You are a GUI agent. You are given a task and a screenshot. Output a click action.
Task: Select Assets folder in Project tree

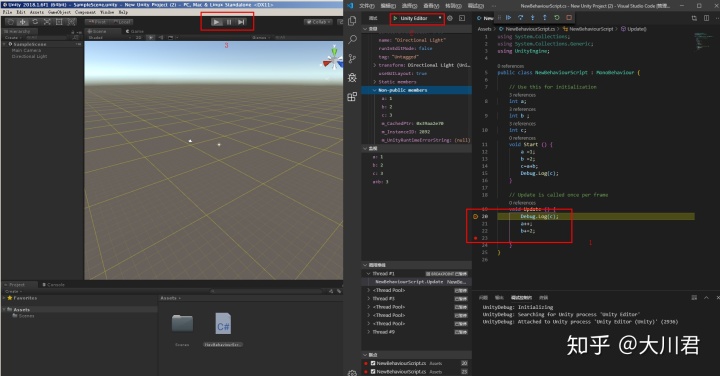tap(21, 309)
